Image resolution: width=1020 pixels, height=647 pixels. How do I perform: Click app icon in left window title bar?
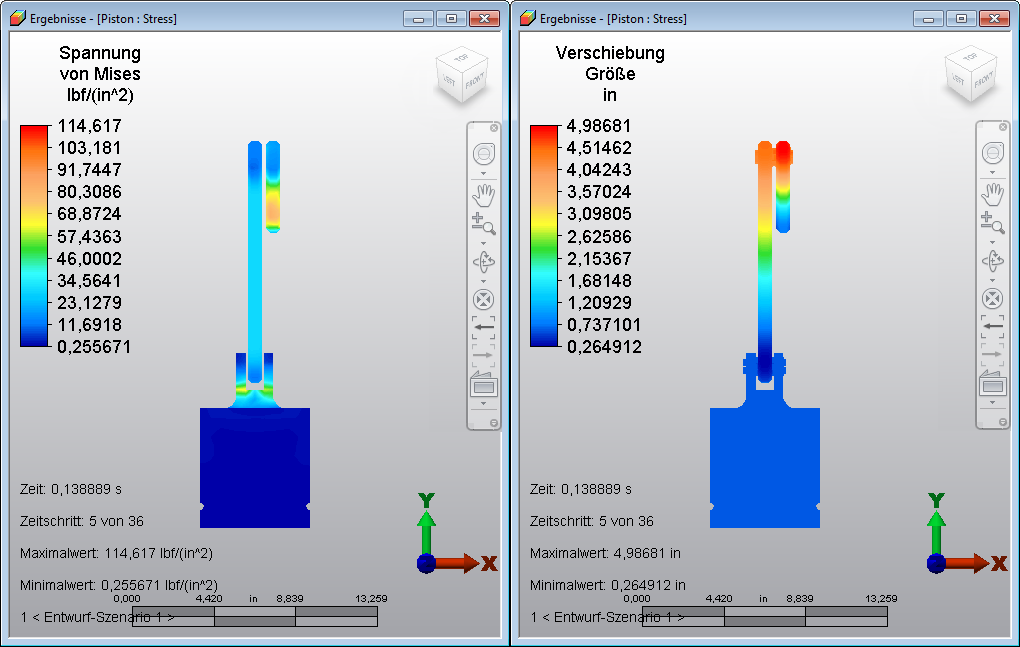[18, 18]
